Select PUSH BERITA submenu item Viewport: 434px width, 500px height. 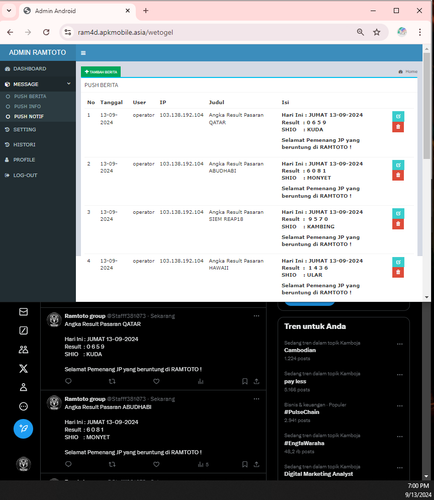coord(30,96)
